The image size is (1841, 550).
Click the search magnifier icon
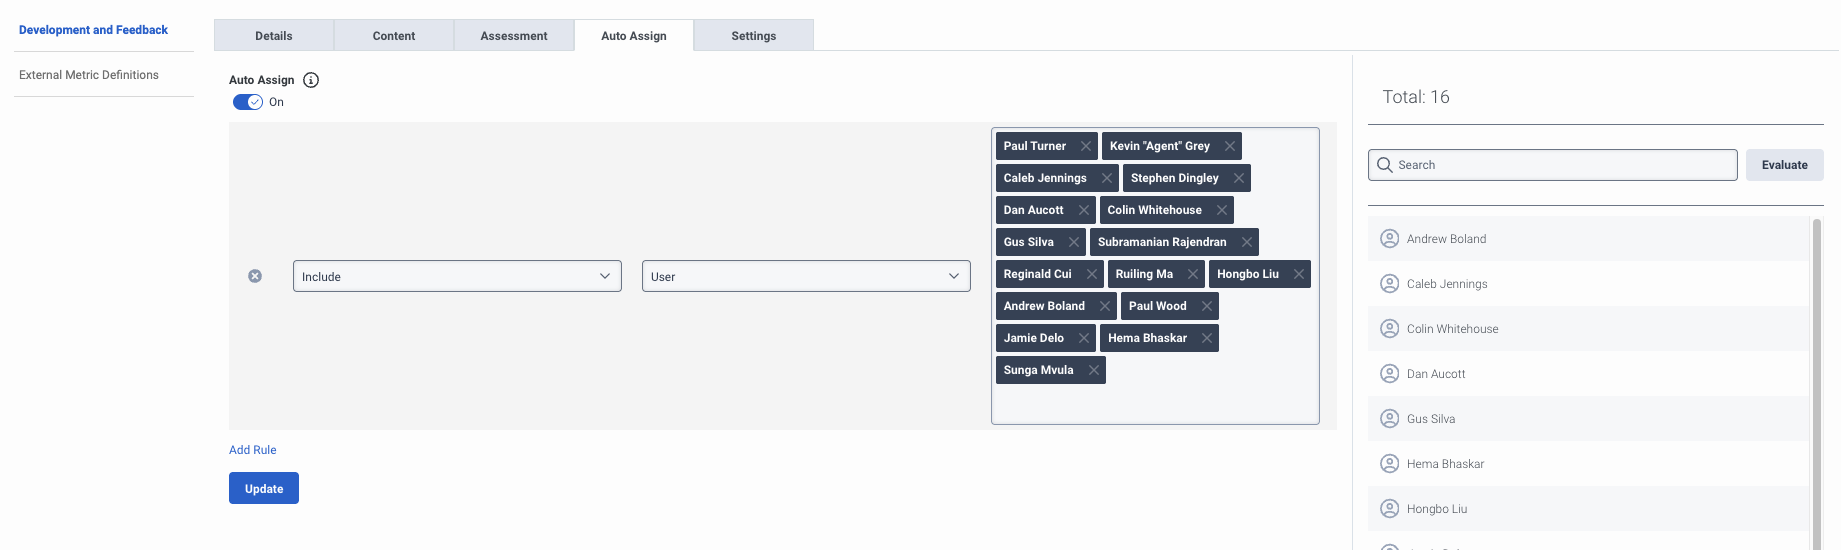click(1385, 165)
